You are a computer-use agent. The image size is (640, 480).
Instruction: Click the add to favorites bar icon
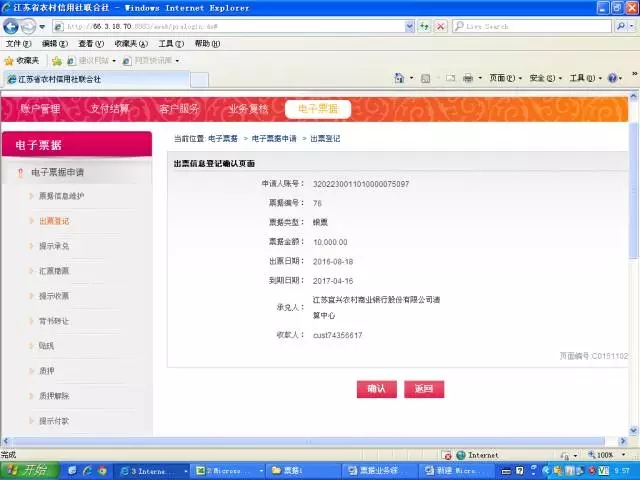pos(57,61)
